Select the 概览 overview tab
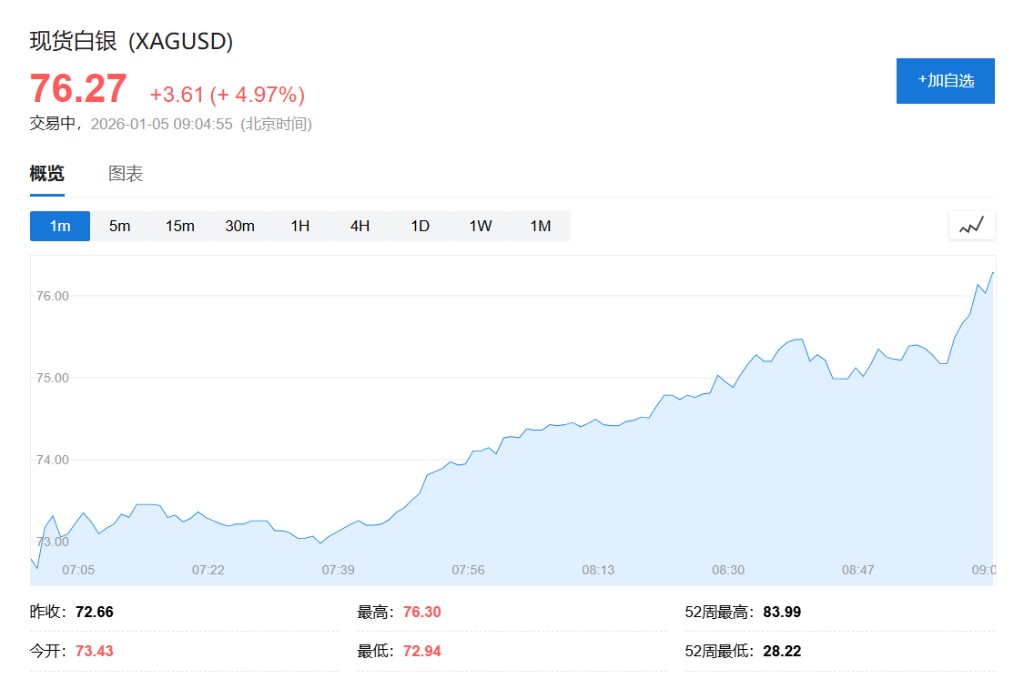Image resolution: width=1024 pixels, height=680 pixels. [x=47, y=174]
